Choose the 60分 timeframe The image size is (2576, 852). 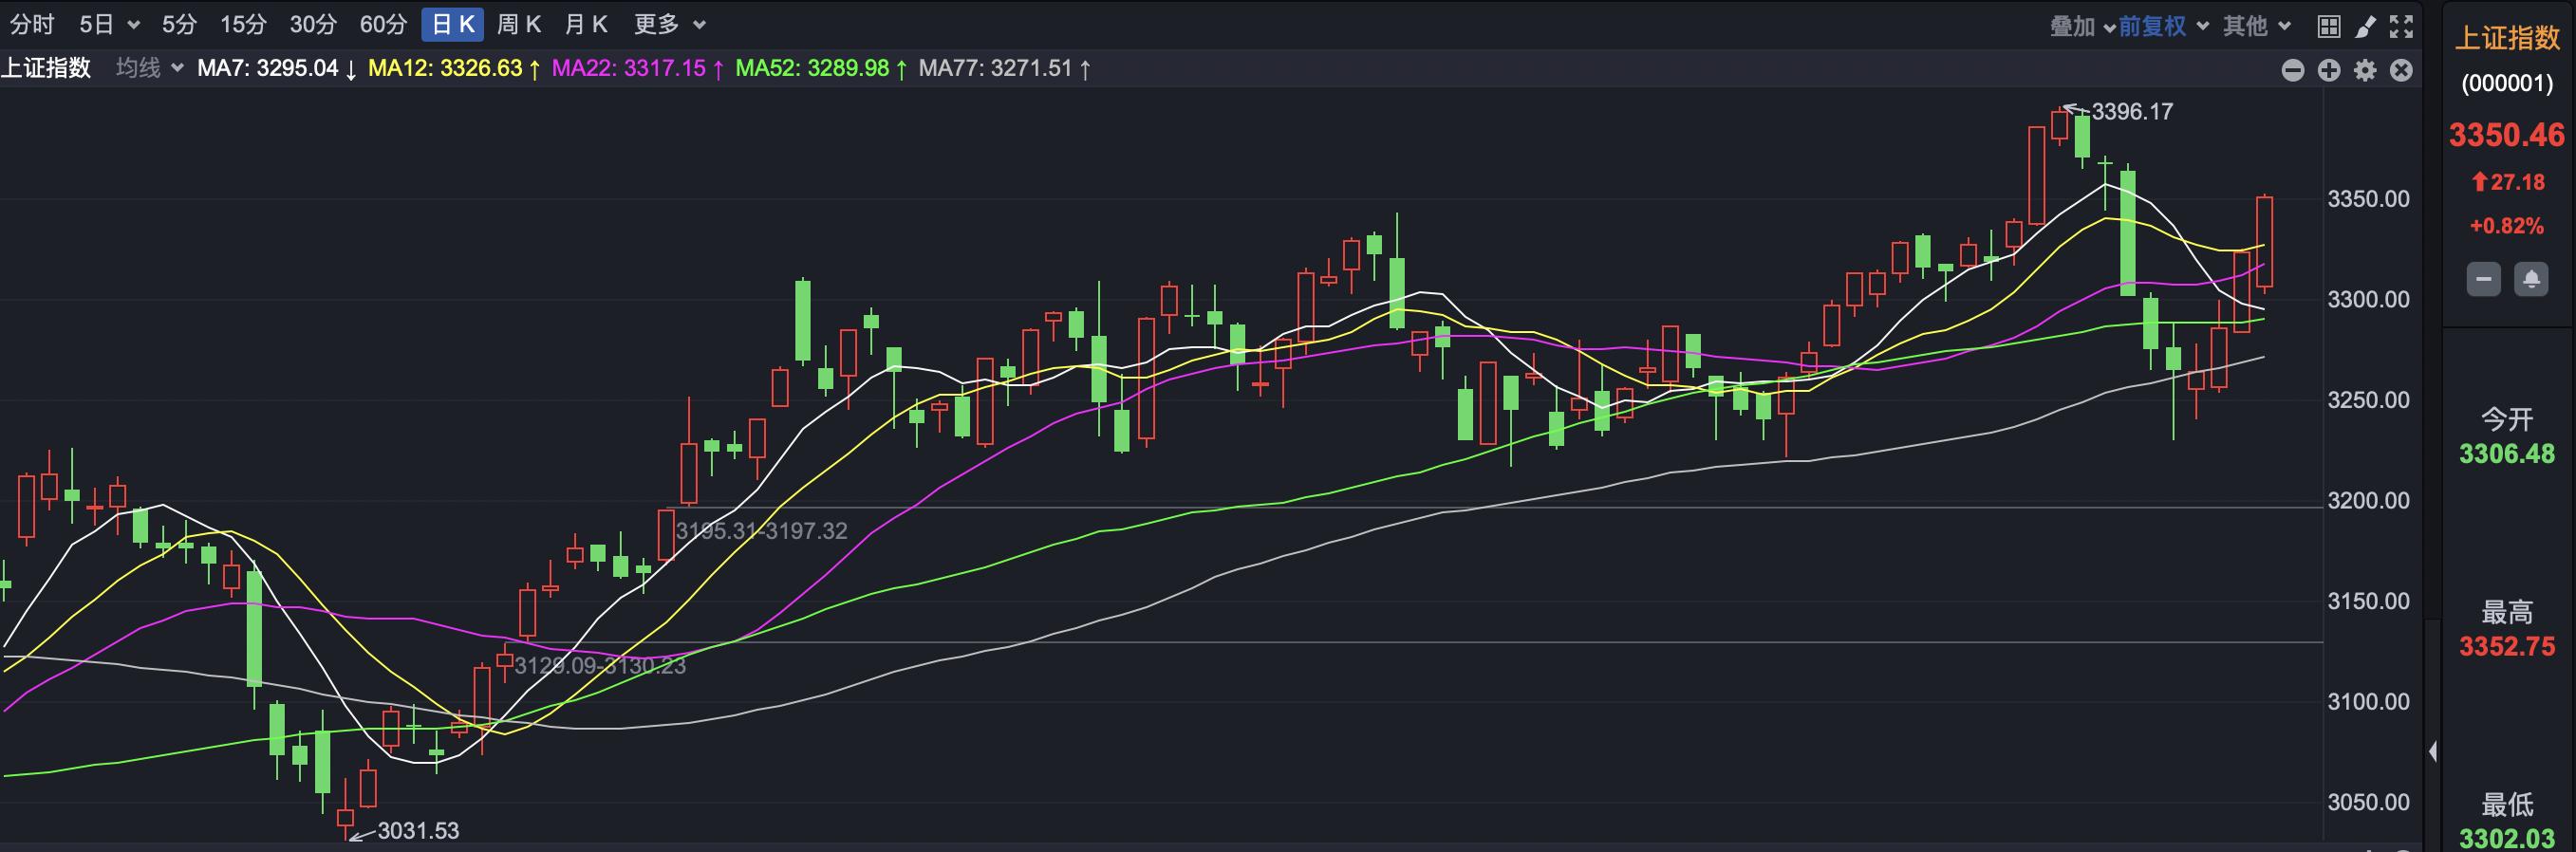point(384,25)
